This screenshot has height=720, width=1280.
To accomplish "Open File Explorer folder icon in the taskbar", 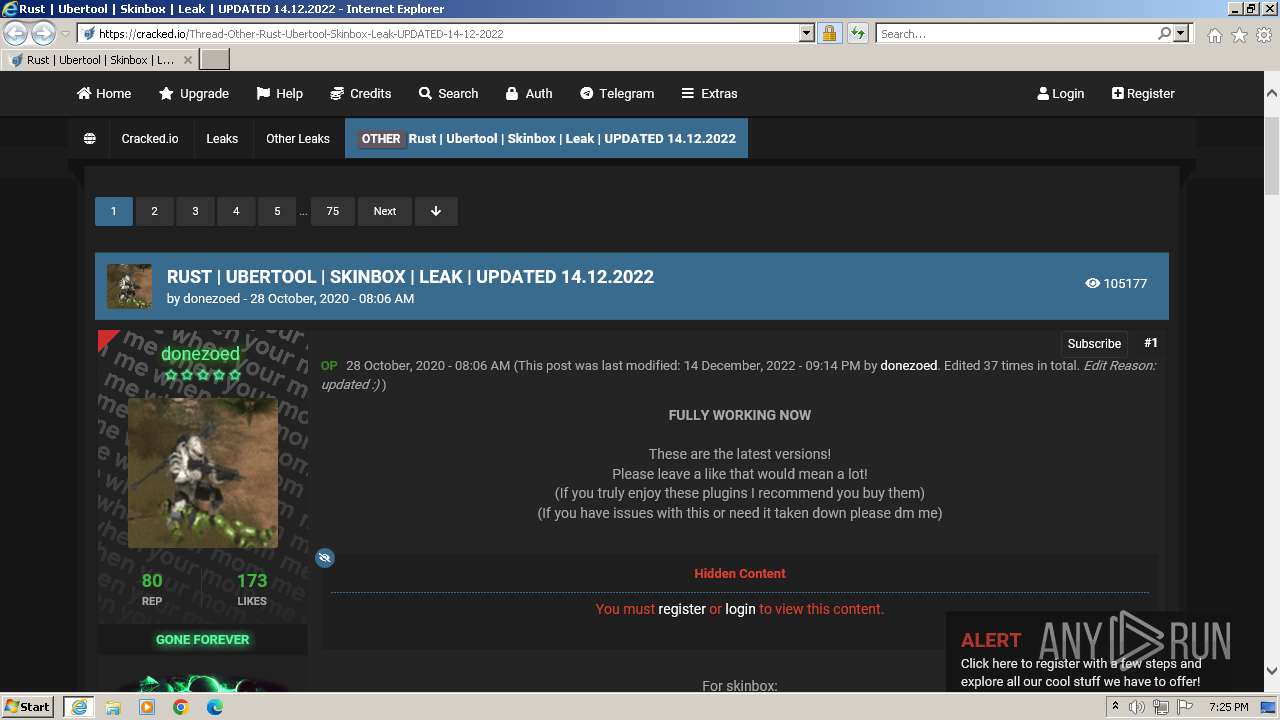I will (113, 707).
